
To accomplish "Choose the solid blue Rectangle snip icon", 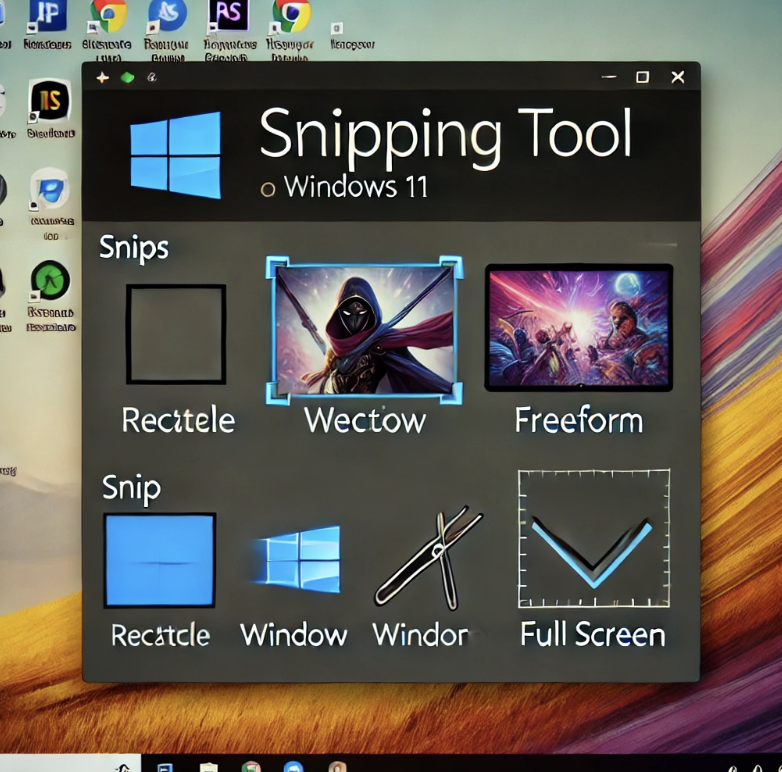I will (x=160, y=560).
